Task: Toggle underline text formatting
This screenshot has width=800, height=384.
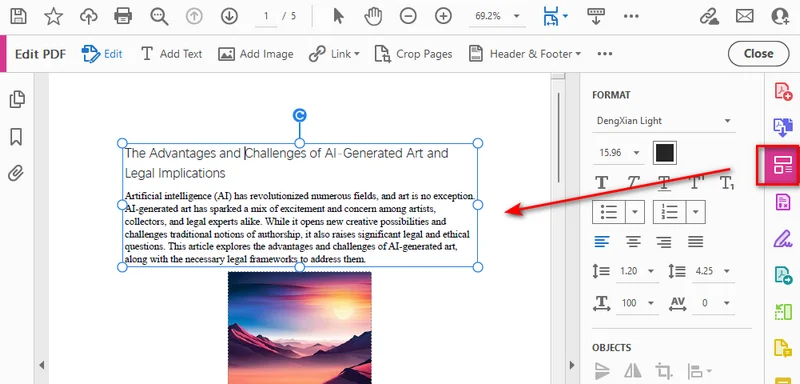Action: [664, 183]
